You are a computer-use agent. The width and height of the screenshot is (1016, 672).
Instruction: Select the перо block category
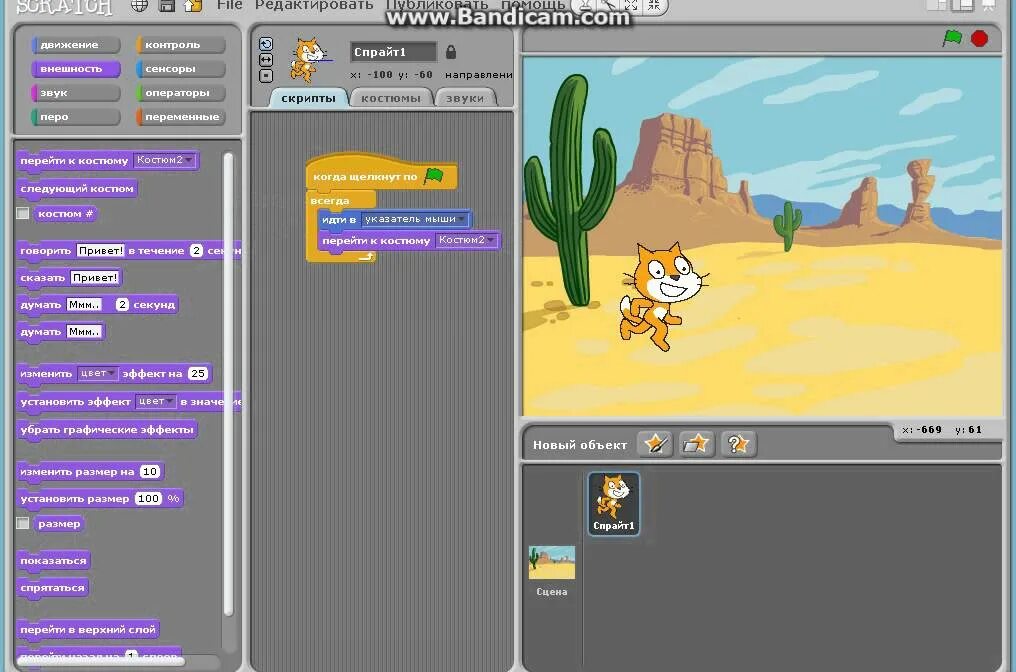pos(76,117)
